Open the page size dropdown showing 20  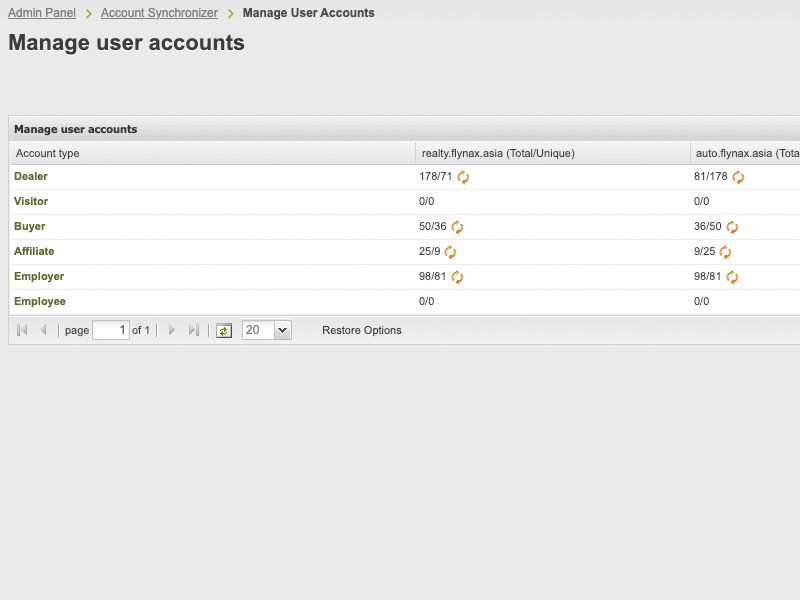point(282,330)
